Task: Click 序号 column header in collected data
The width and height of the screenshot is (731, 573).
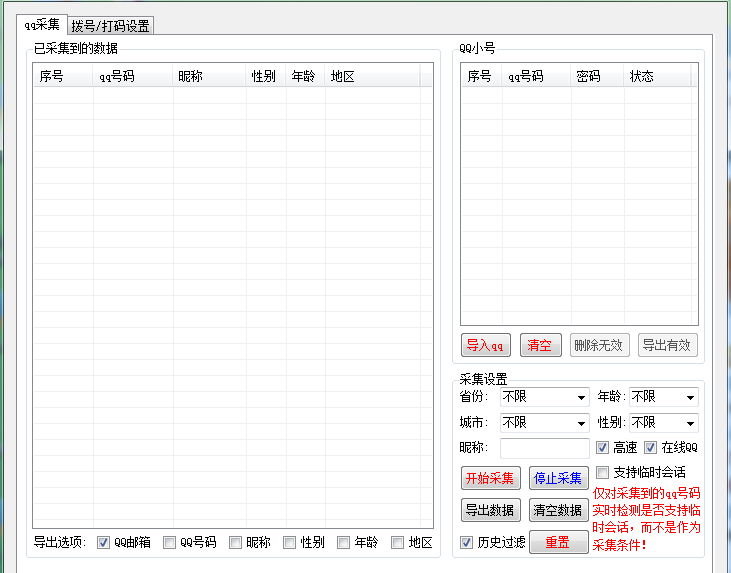Action: (x=63, y=76)
